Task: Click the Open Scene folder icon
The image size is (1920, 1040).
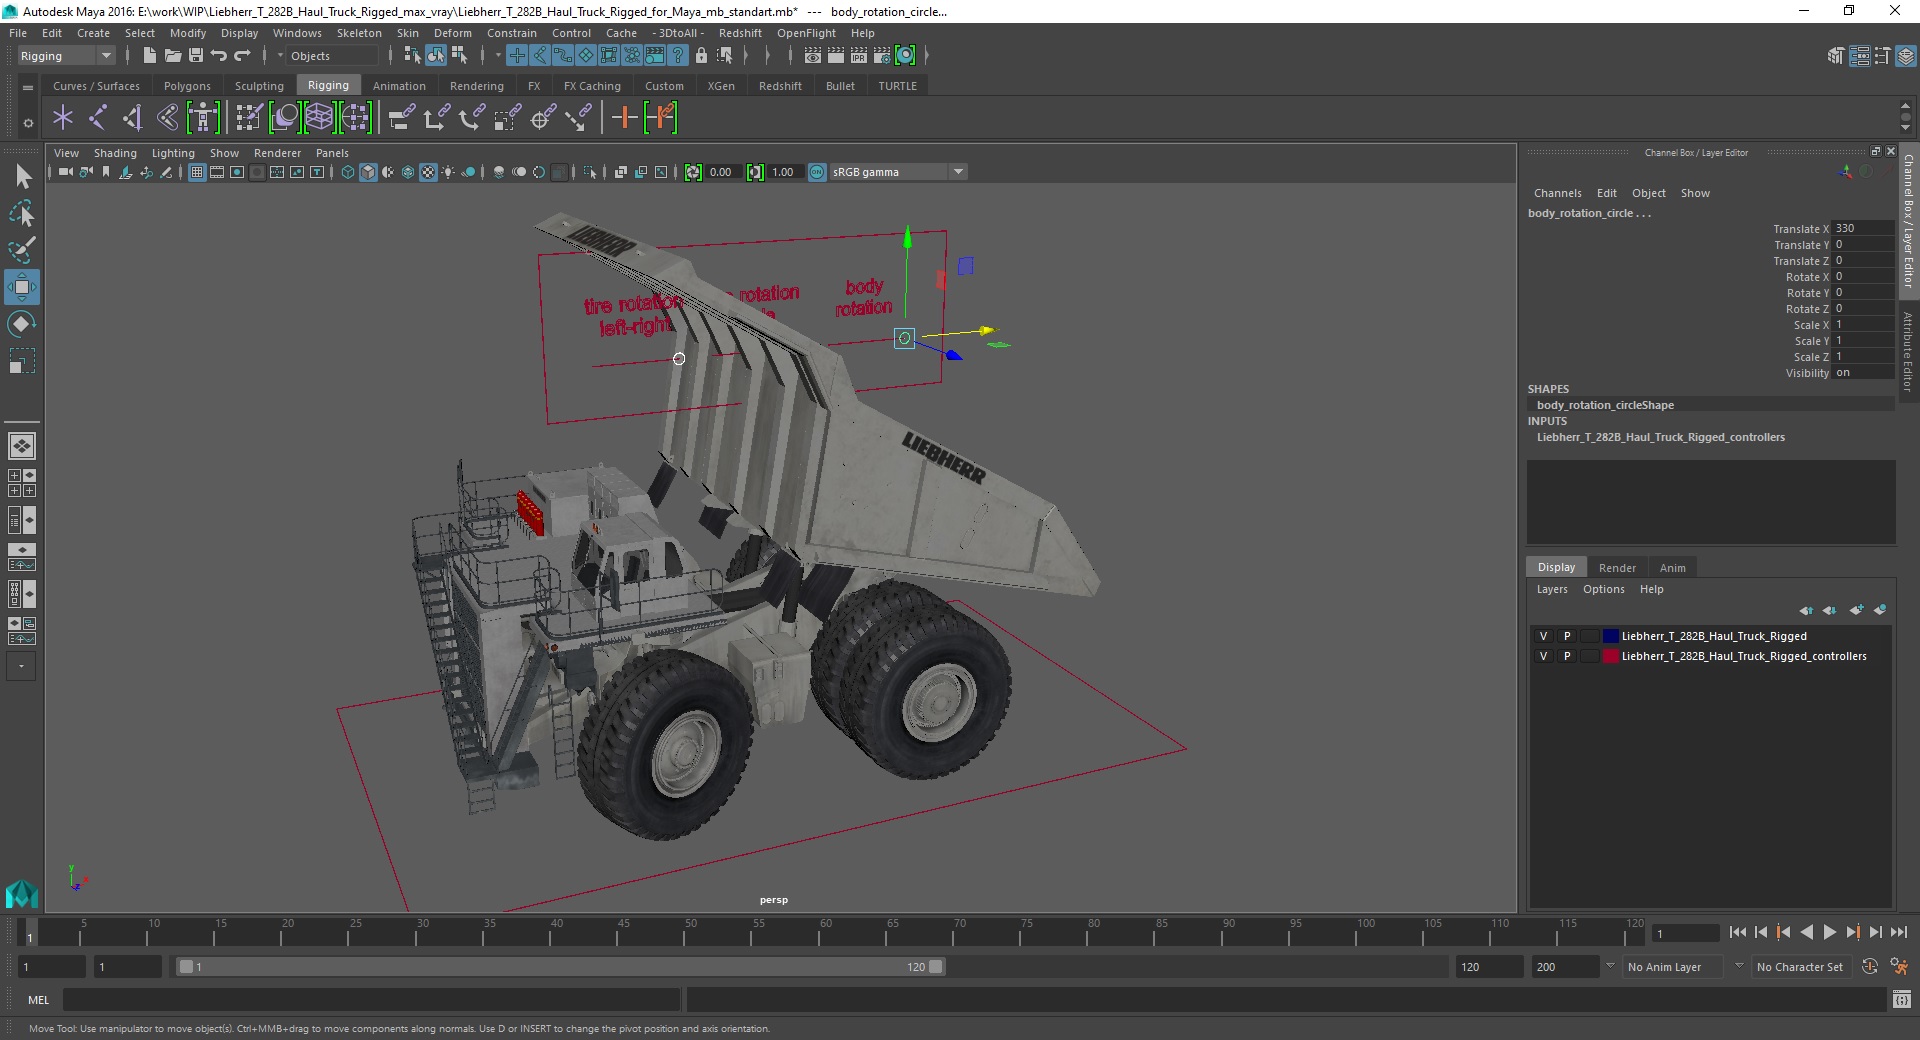Action: pos(172,56)
